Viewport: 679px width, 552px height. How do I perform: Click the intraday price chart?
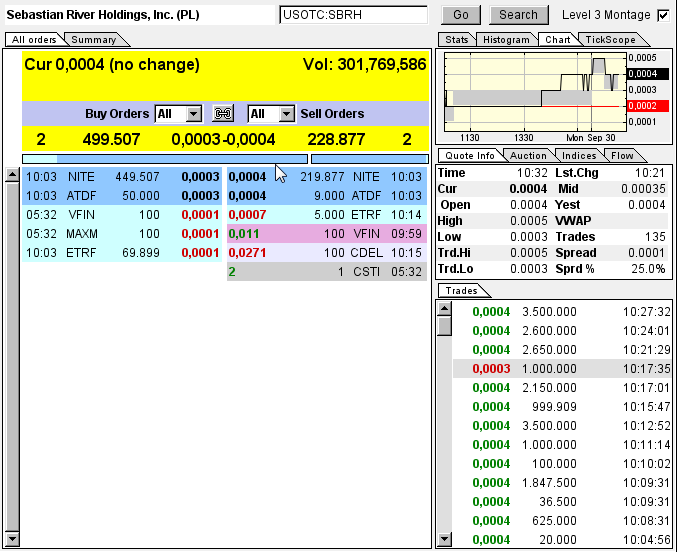(536, 92)
